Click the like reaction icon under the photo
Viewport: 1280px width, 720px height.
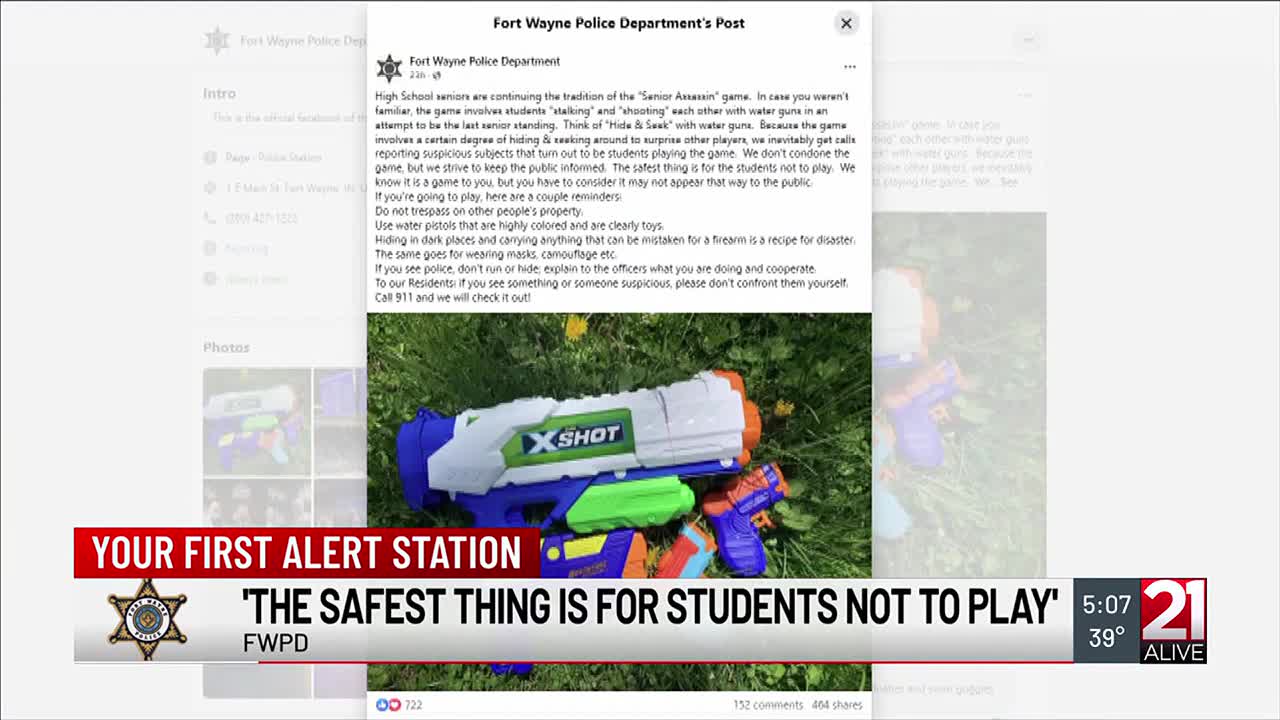coord(381,705)
